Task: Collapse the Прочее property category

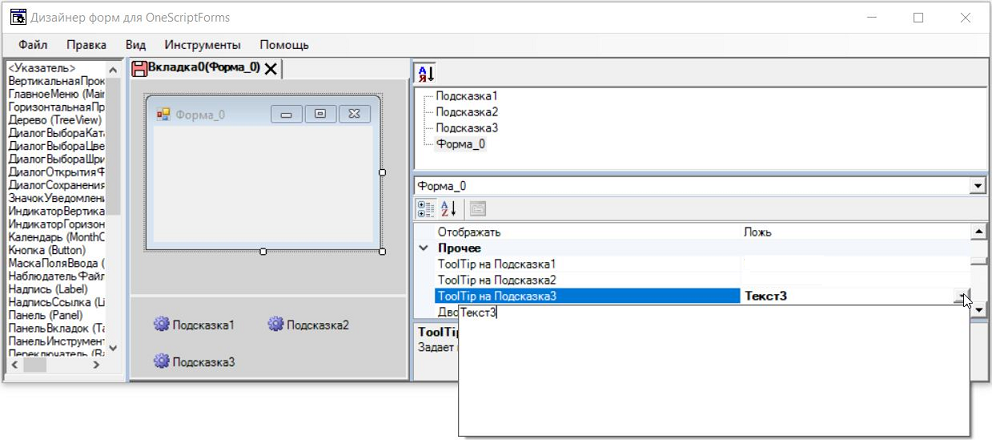Action: pyautogui.click(x=424, y=248)
